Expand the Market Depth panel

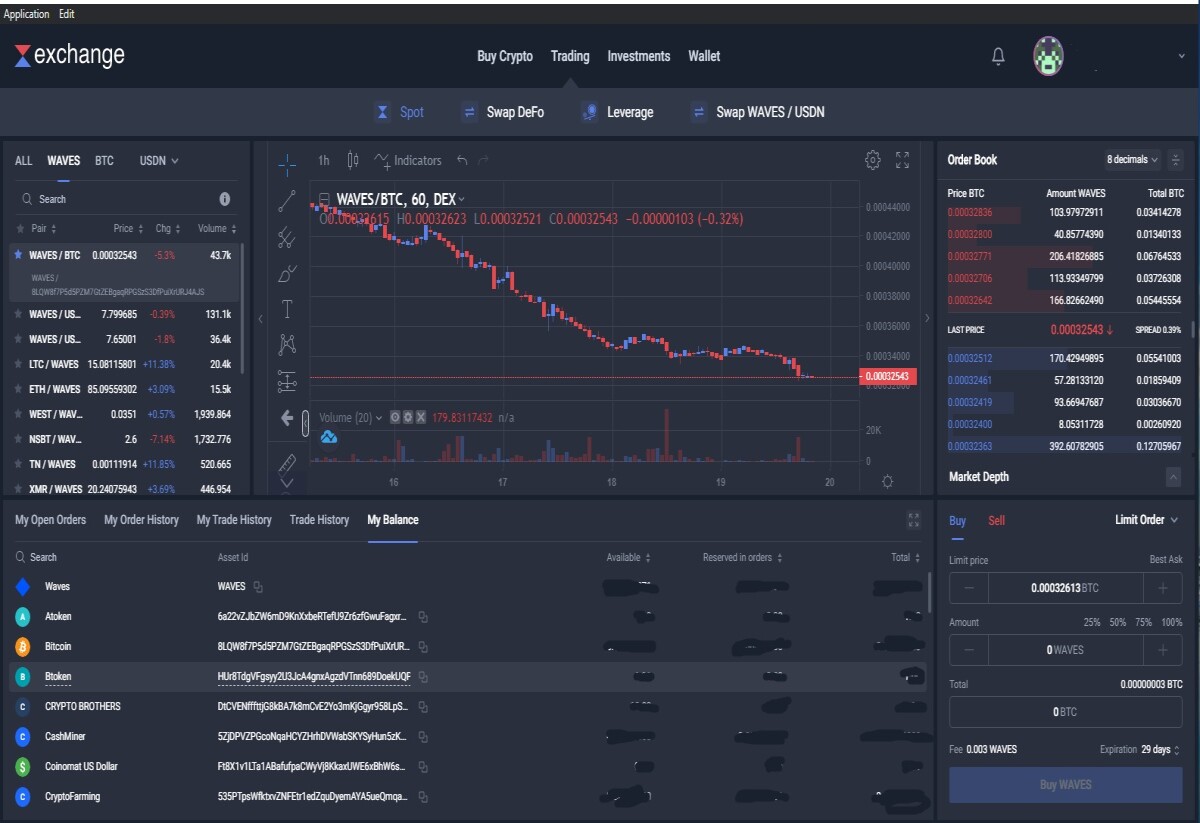1173,477
